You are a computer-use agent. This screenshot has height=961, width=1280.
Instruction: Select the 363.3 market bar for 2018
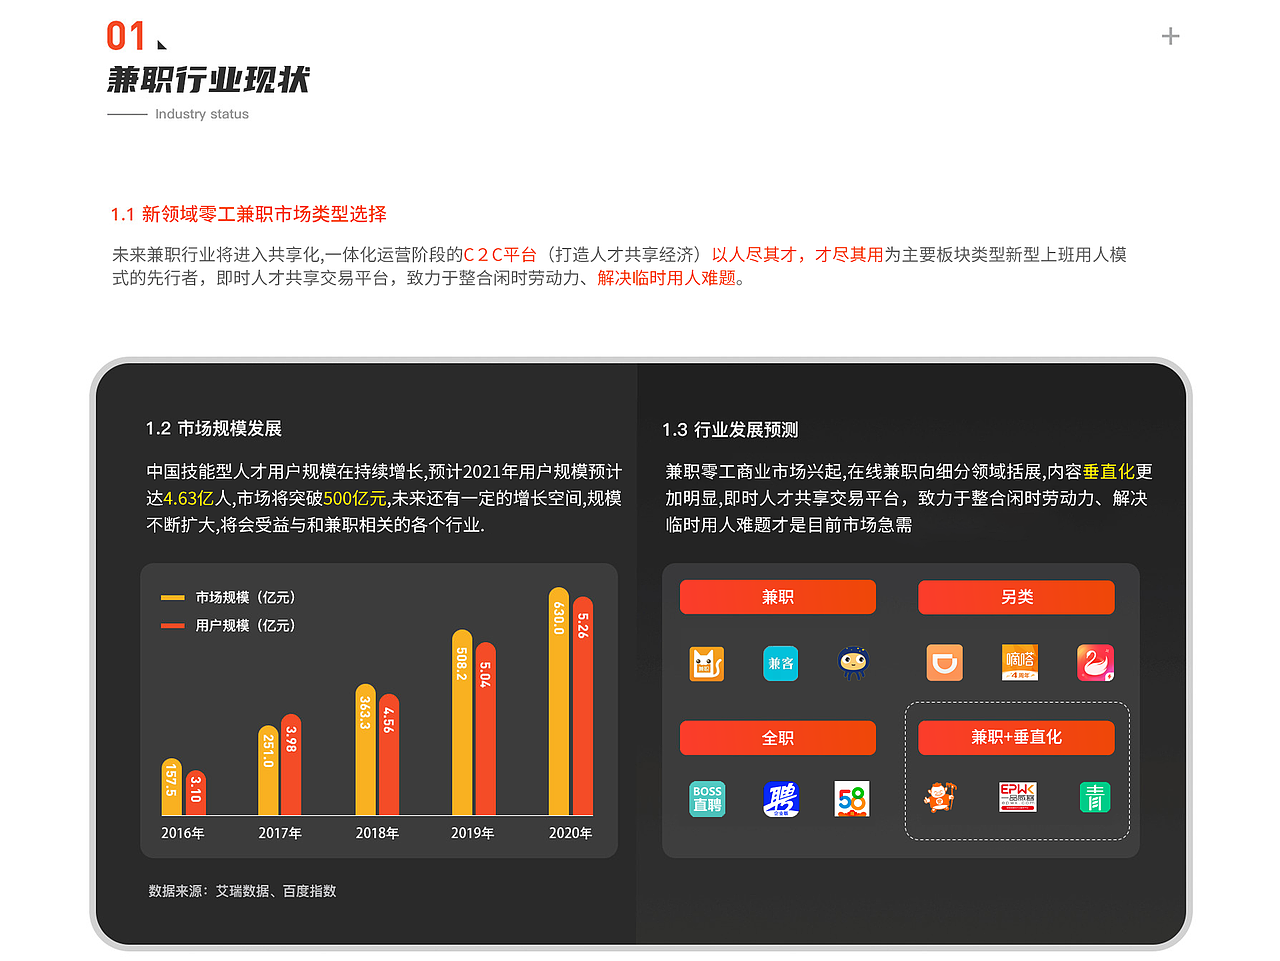pos(365,749)
